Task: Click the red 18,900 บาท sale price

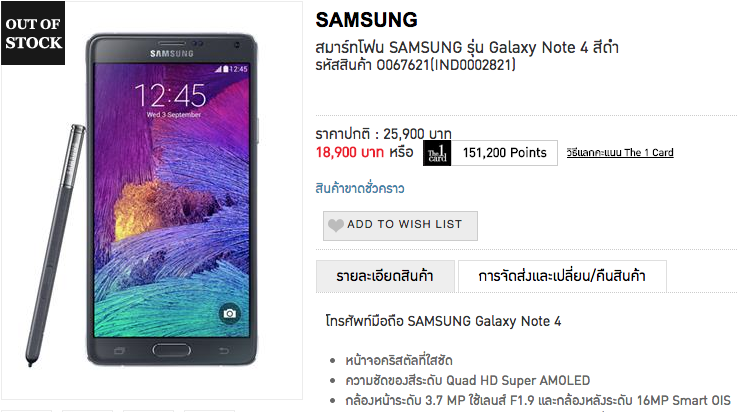Action: 350,152
